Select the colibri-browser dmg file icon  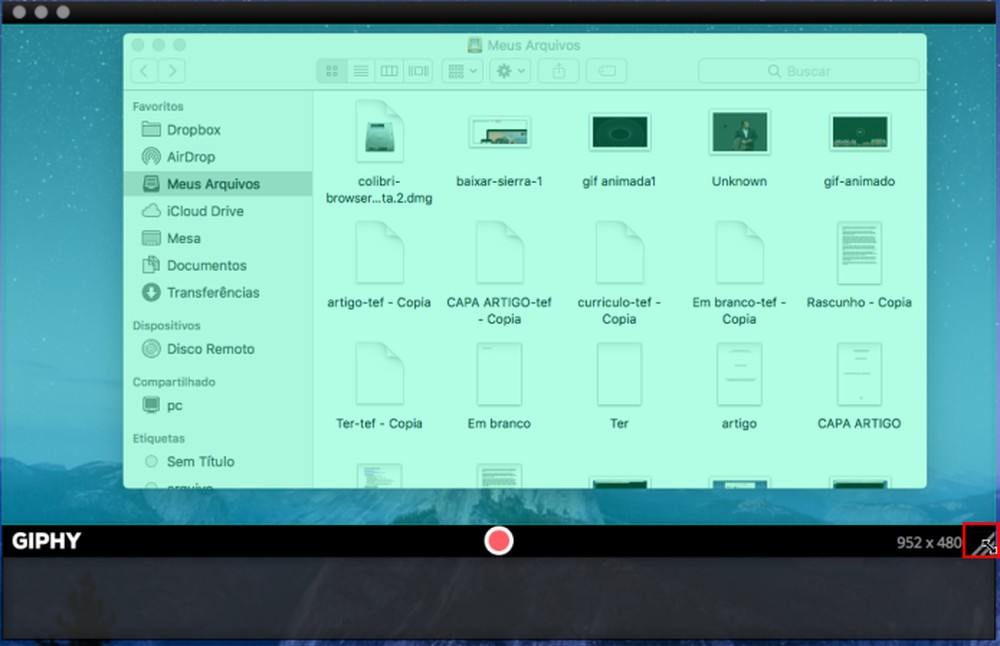click(379, 131)
